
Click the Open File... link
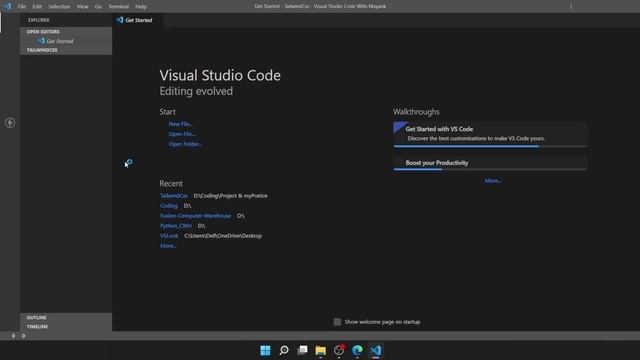pos(182,134)
